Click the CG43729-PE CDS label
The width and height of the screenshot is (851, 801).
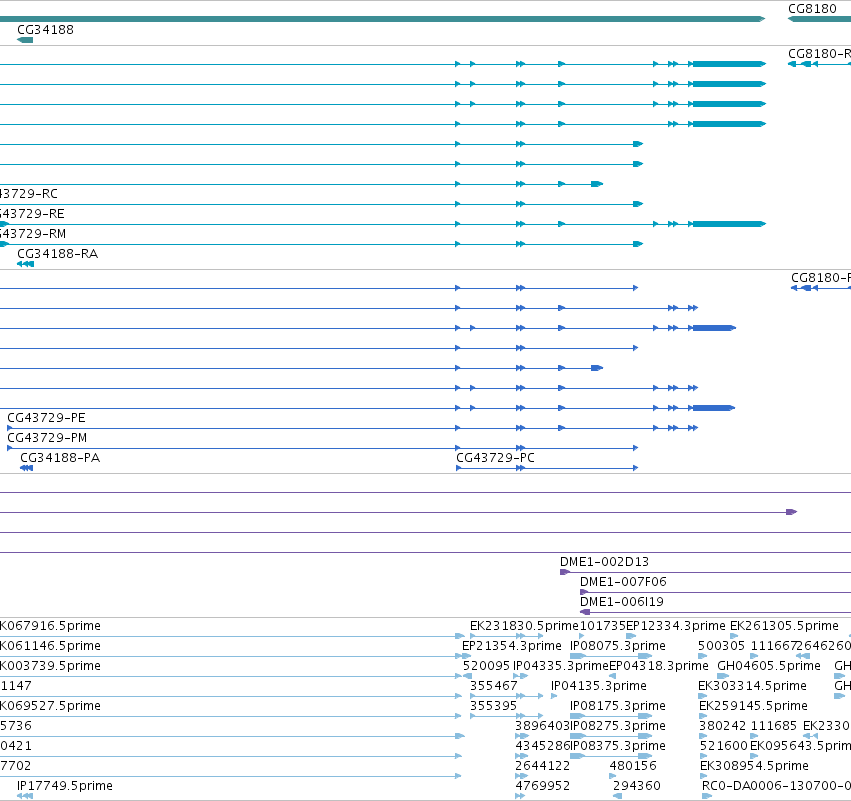tap(46, 418)
